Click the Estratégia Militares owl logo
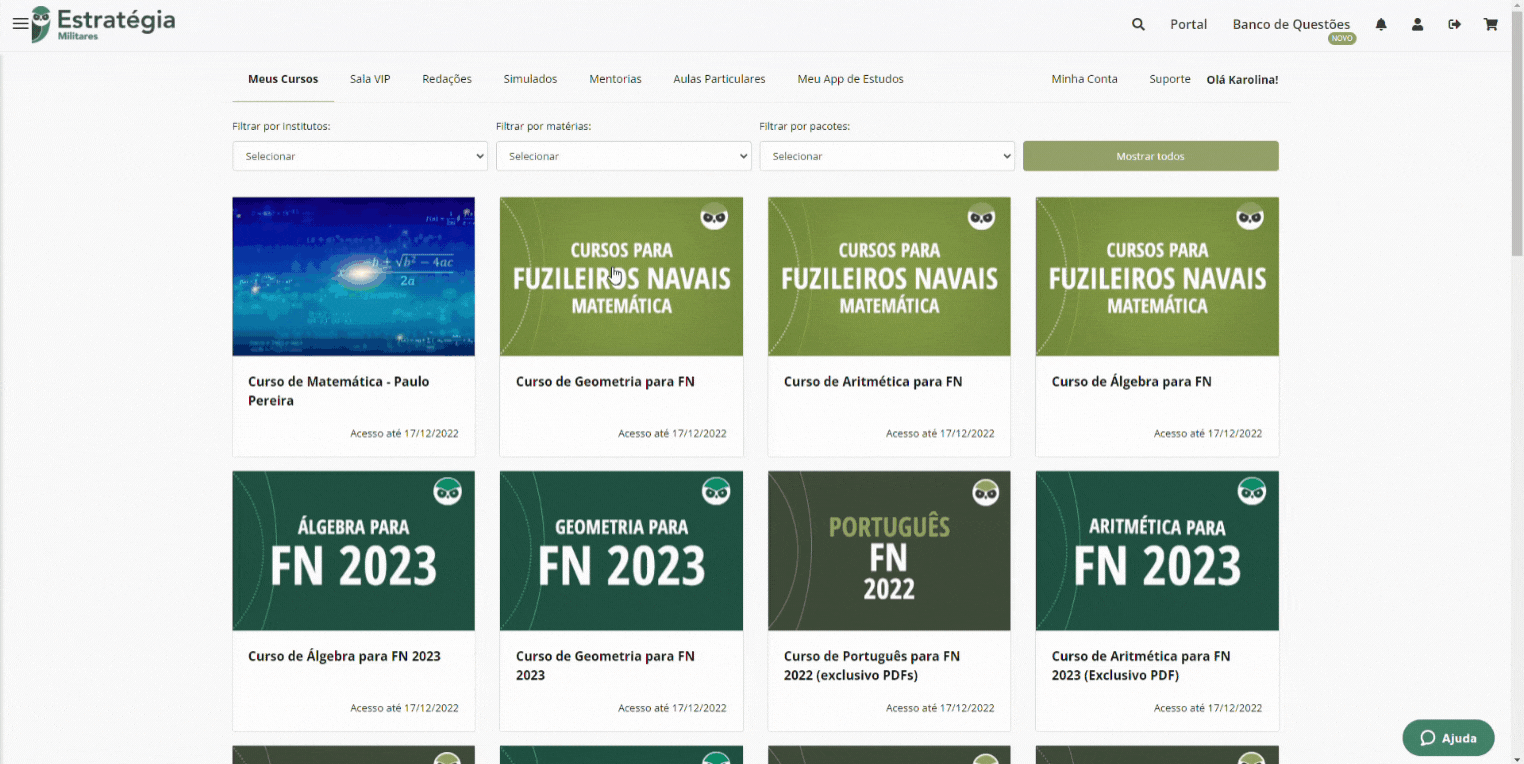The width and height of the screenshot is (1524, 764). tap(103, 24)
